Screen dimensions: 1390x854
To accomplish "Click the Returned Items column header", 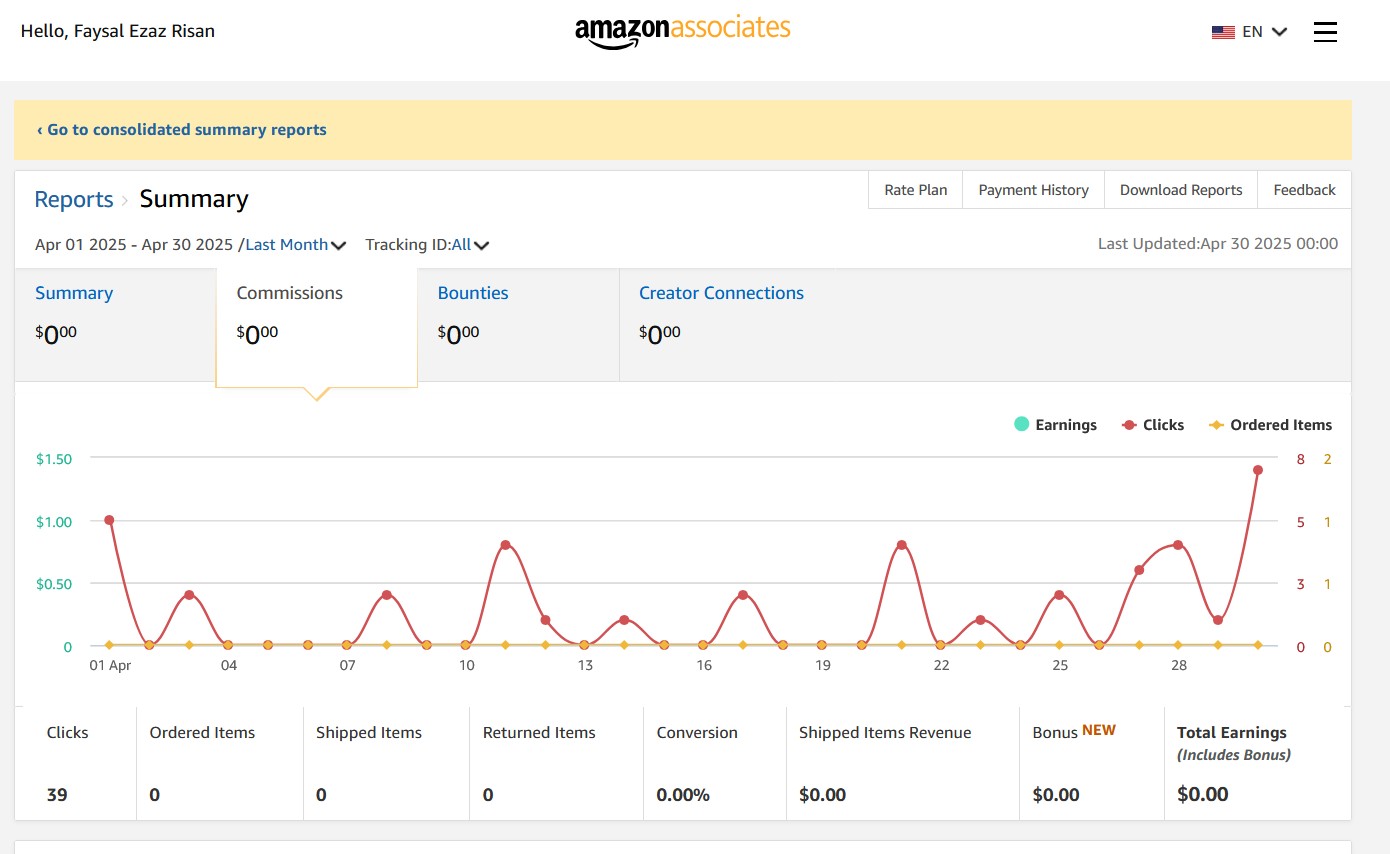I will (x=539, y=733).
